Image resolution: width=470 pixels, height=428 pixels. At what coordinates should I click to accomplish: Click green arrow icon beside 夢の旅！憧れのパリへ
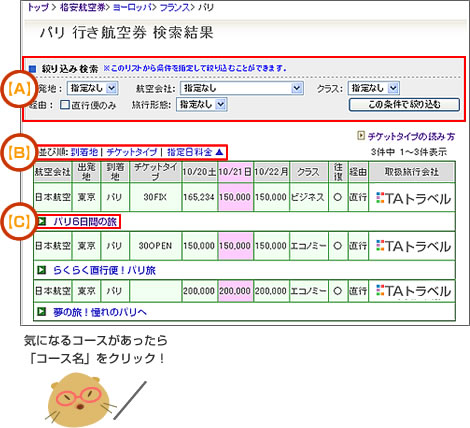coord(41,312)
